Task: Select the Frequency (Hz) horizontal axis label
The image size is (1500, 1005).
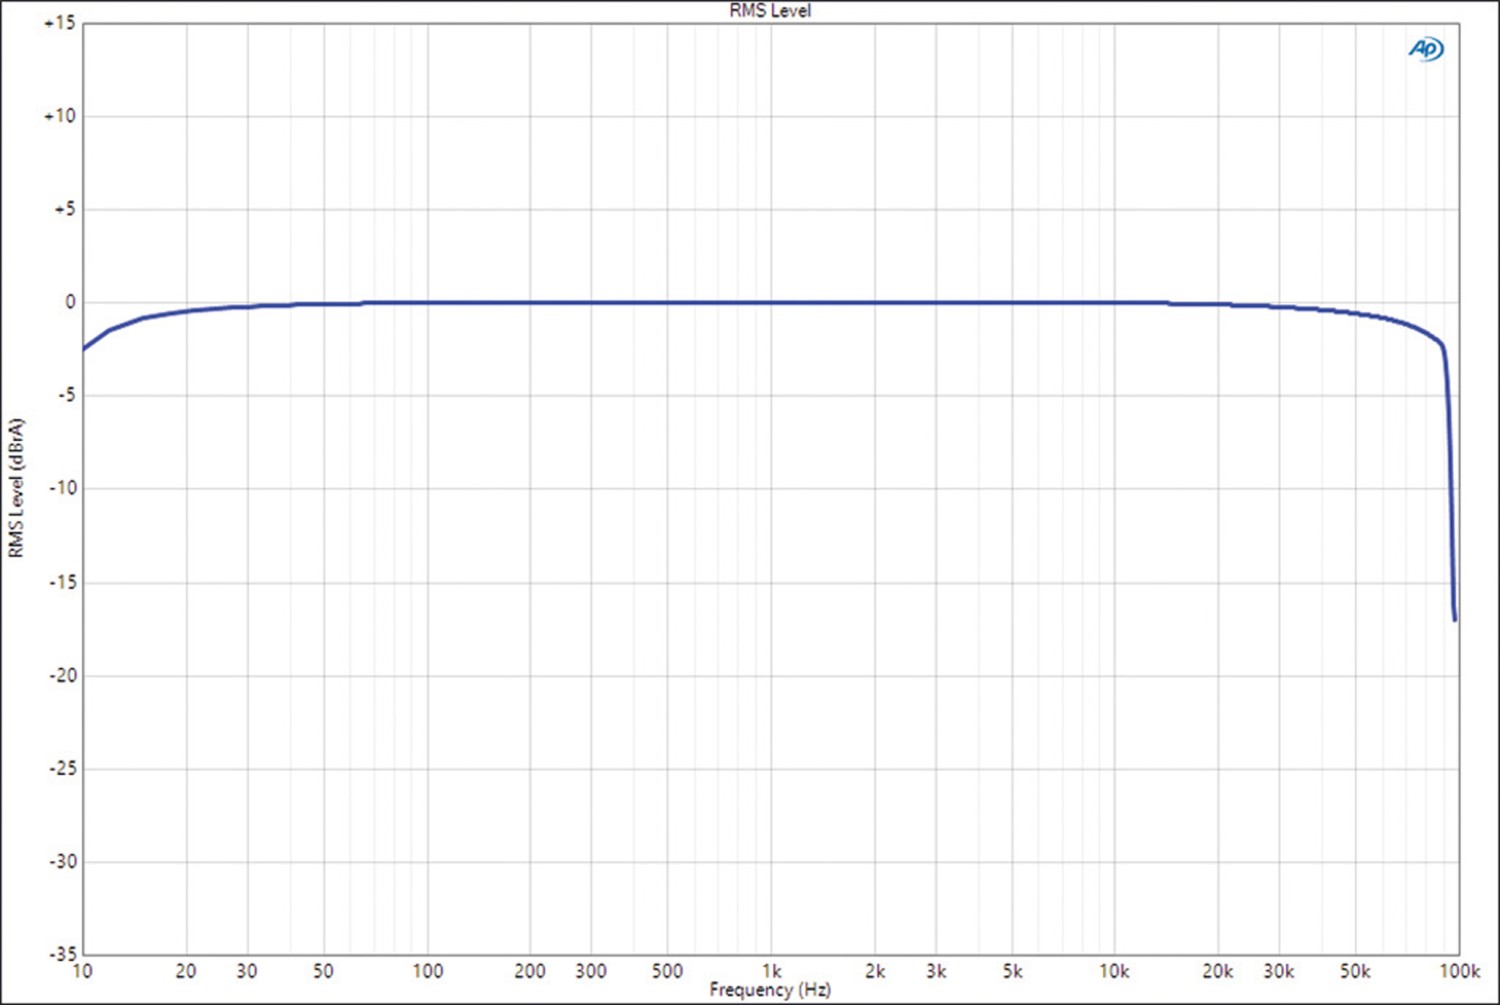Action: point(770,990)
